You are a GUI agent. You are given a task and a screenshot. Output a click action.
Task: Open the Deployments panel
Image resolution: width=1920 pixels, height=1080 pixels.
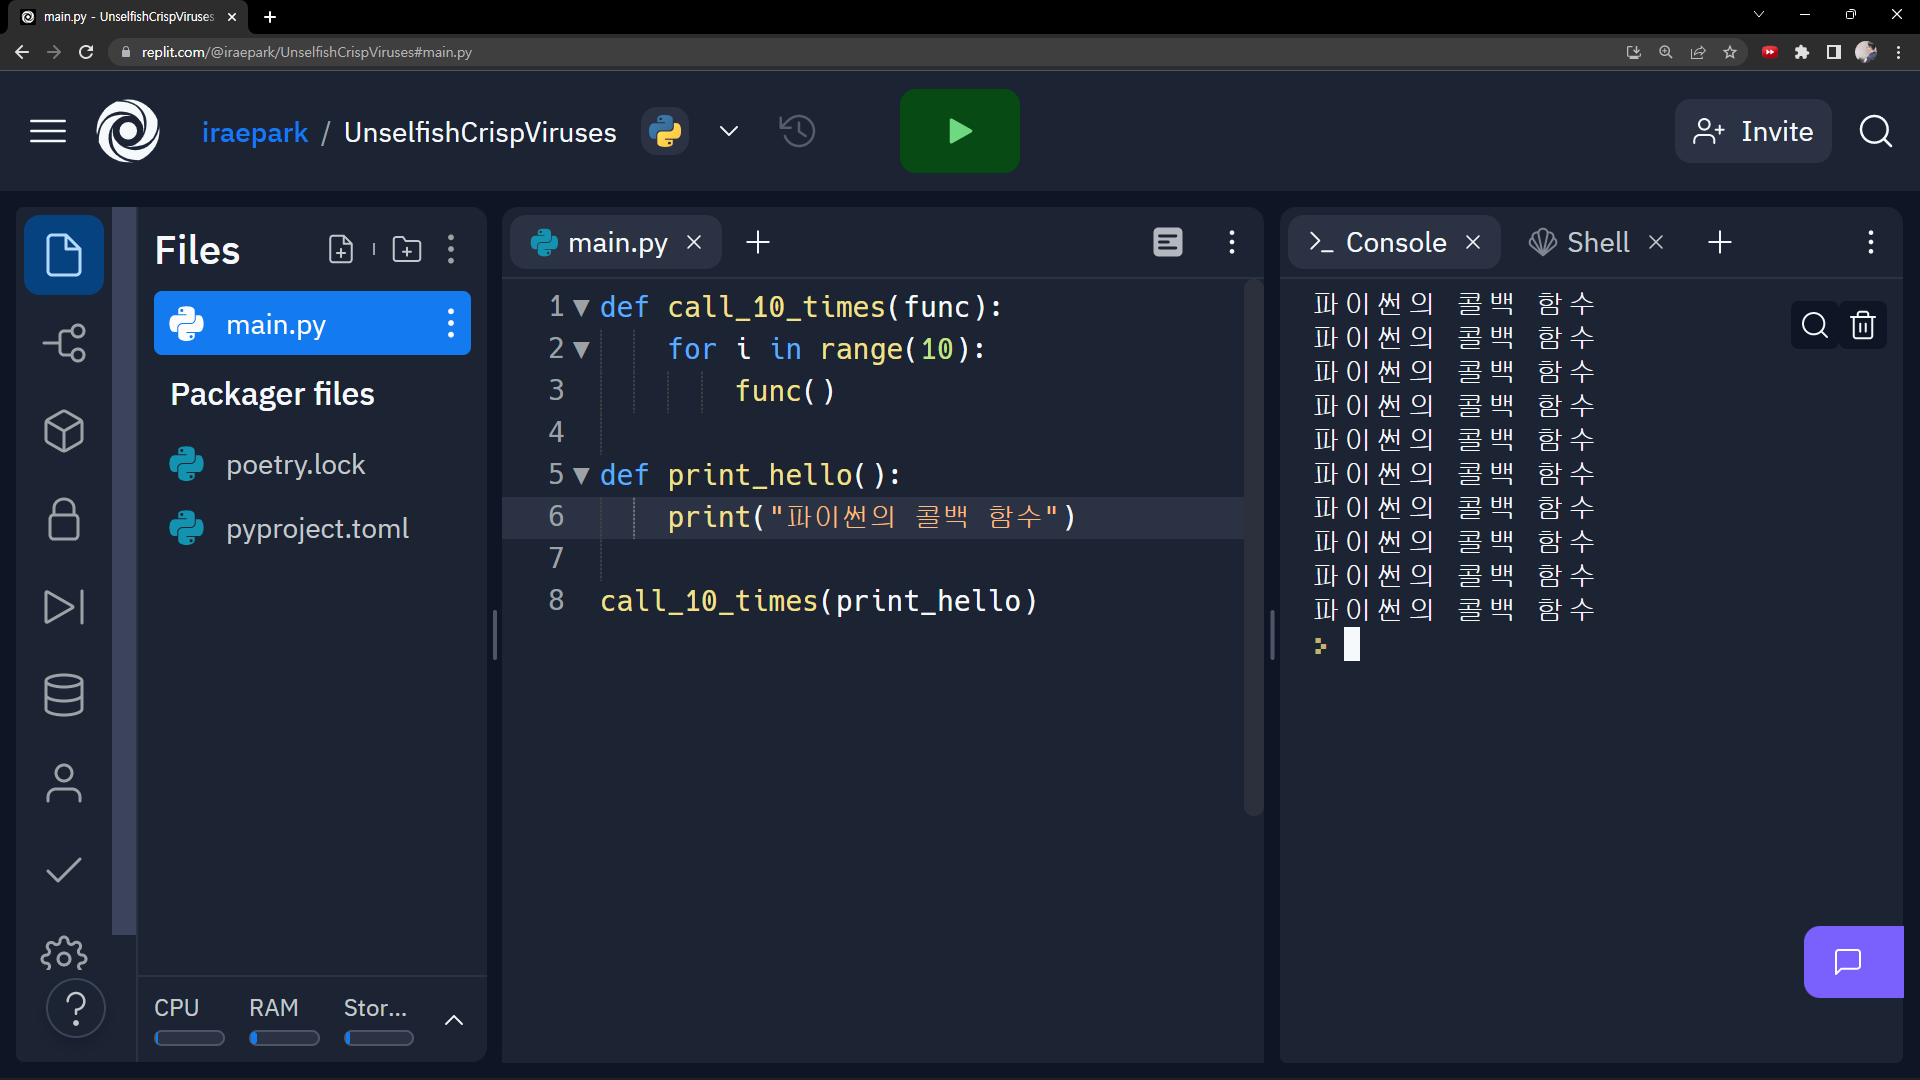[x=62, y=607]
